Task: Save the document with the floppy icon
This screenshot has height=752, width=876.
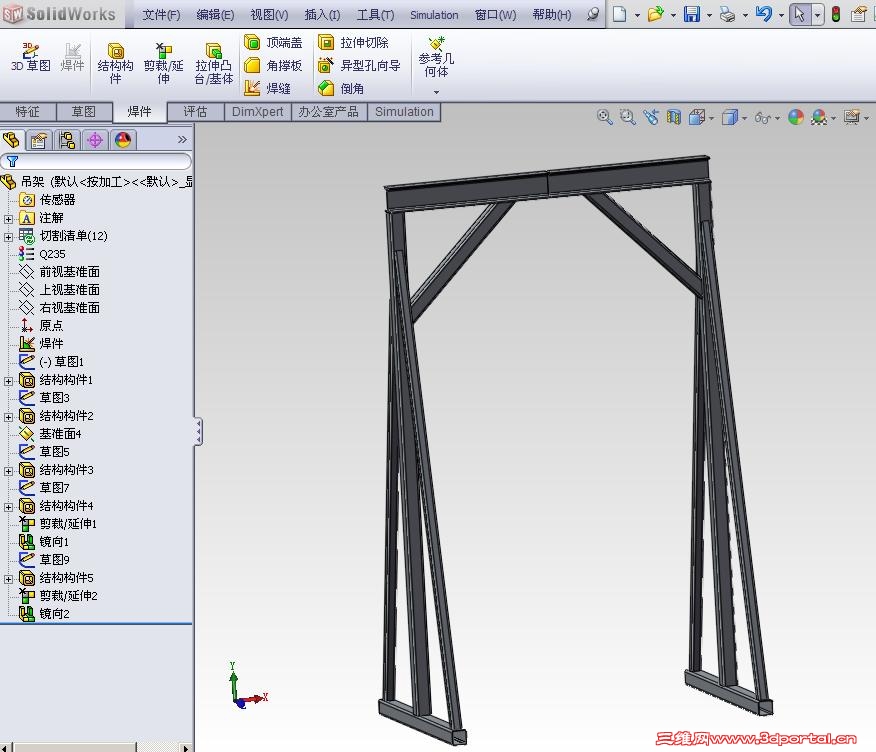Action: coord(692,14)
